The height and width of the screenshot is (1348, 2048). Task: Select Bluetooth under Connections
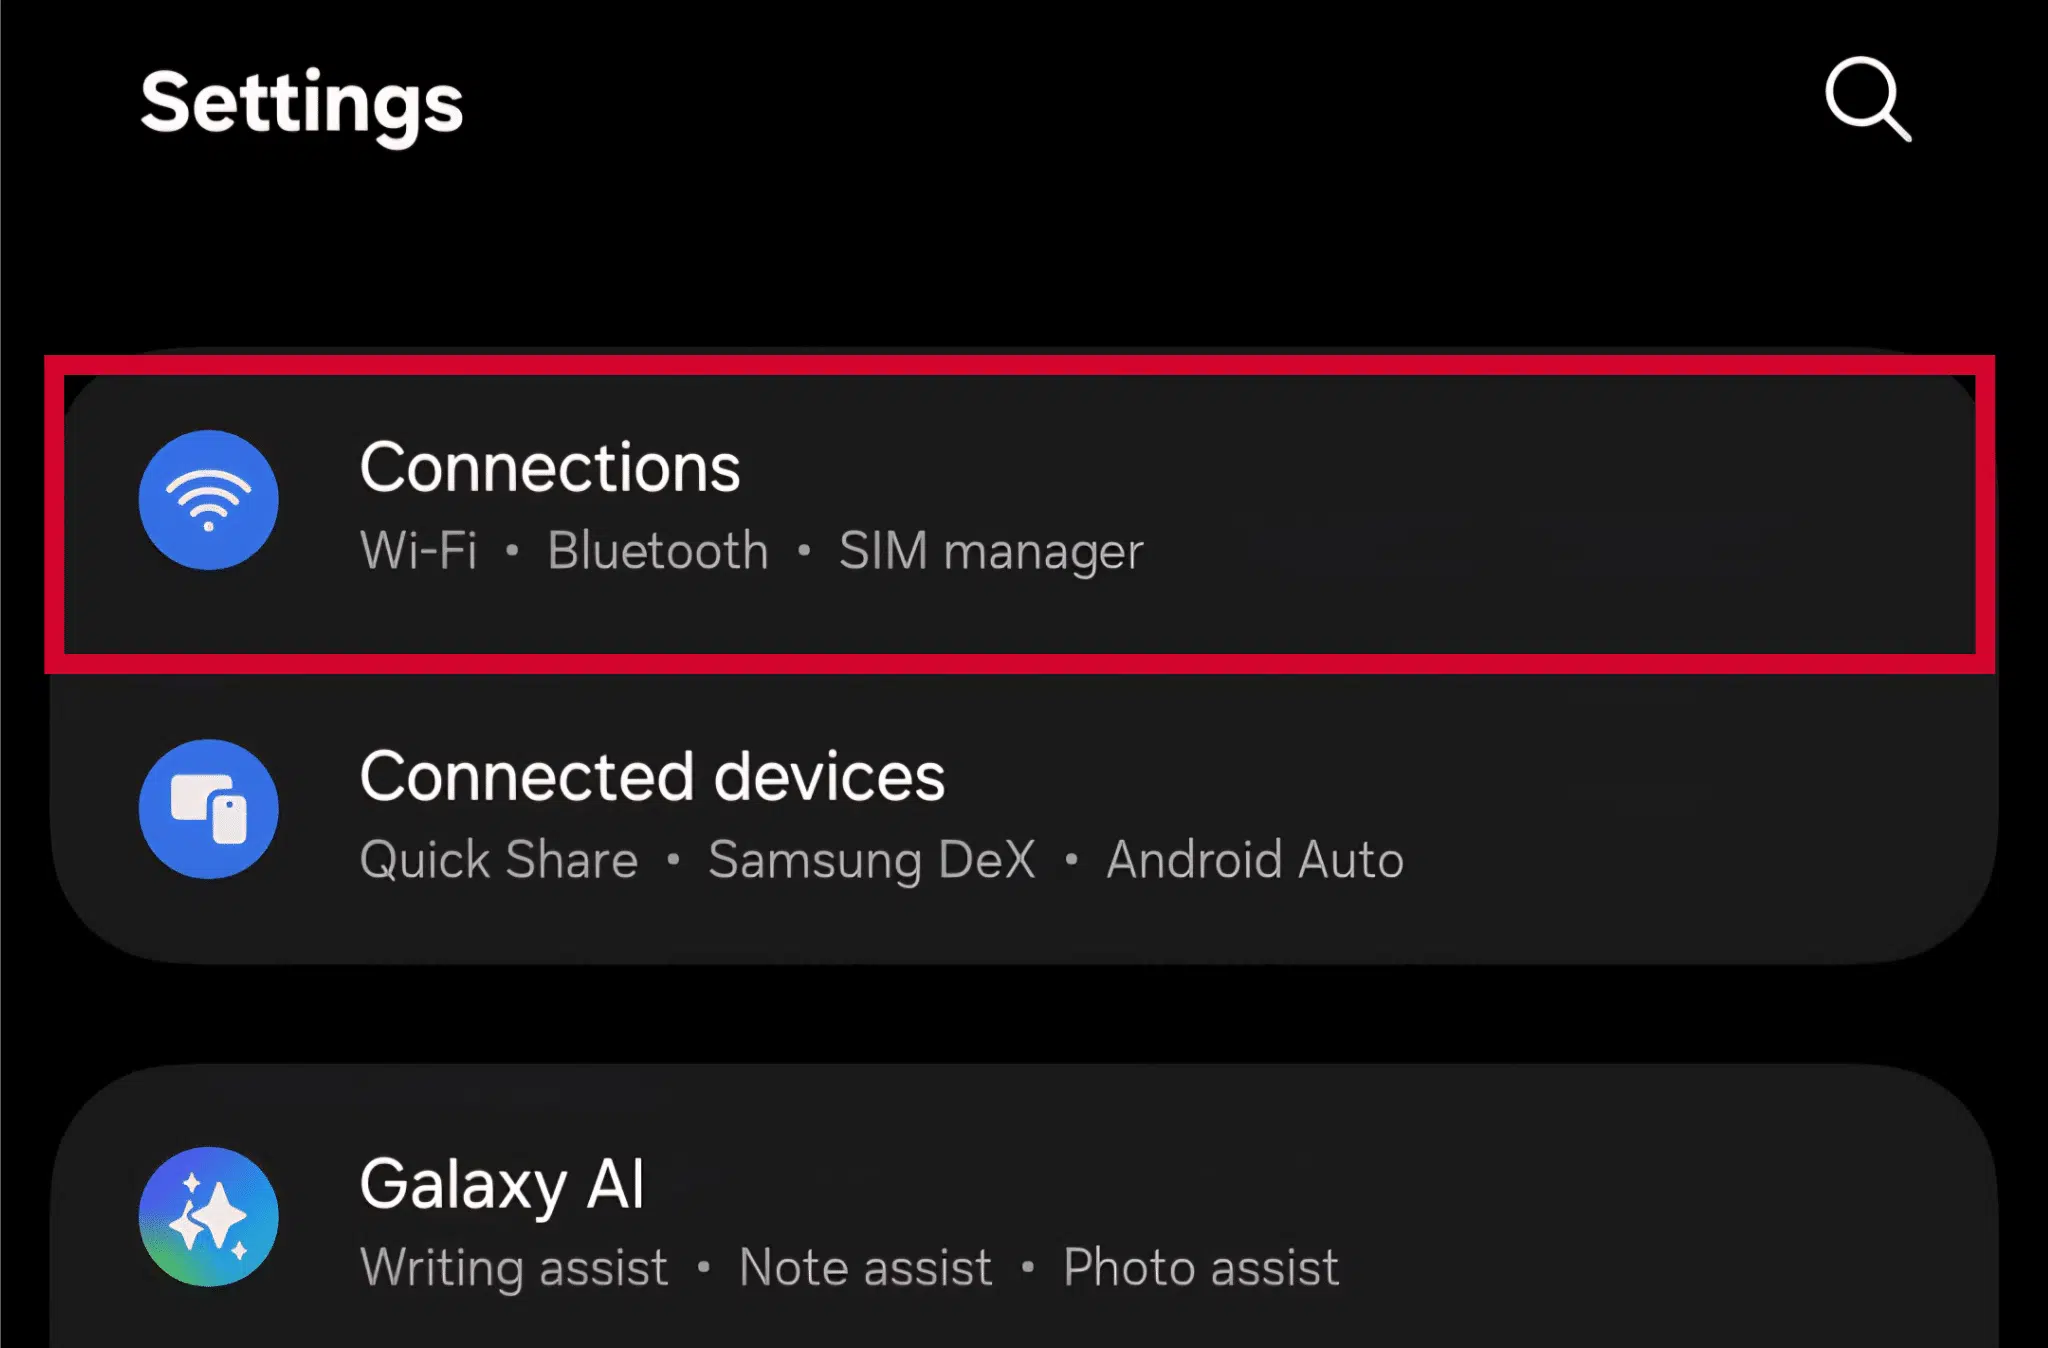657,550
